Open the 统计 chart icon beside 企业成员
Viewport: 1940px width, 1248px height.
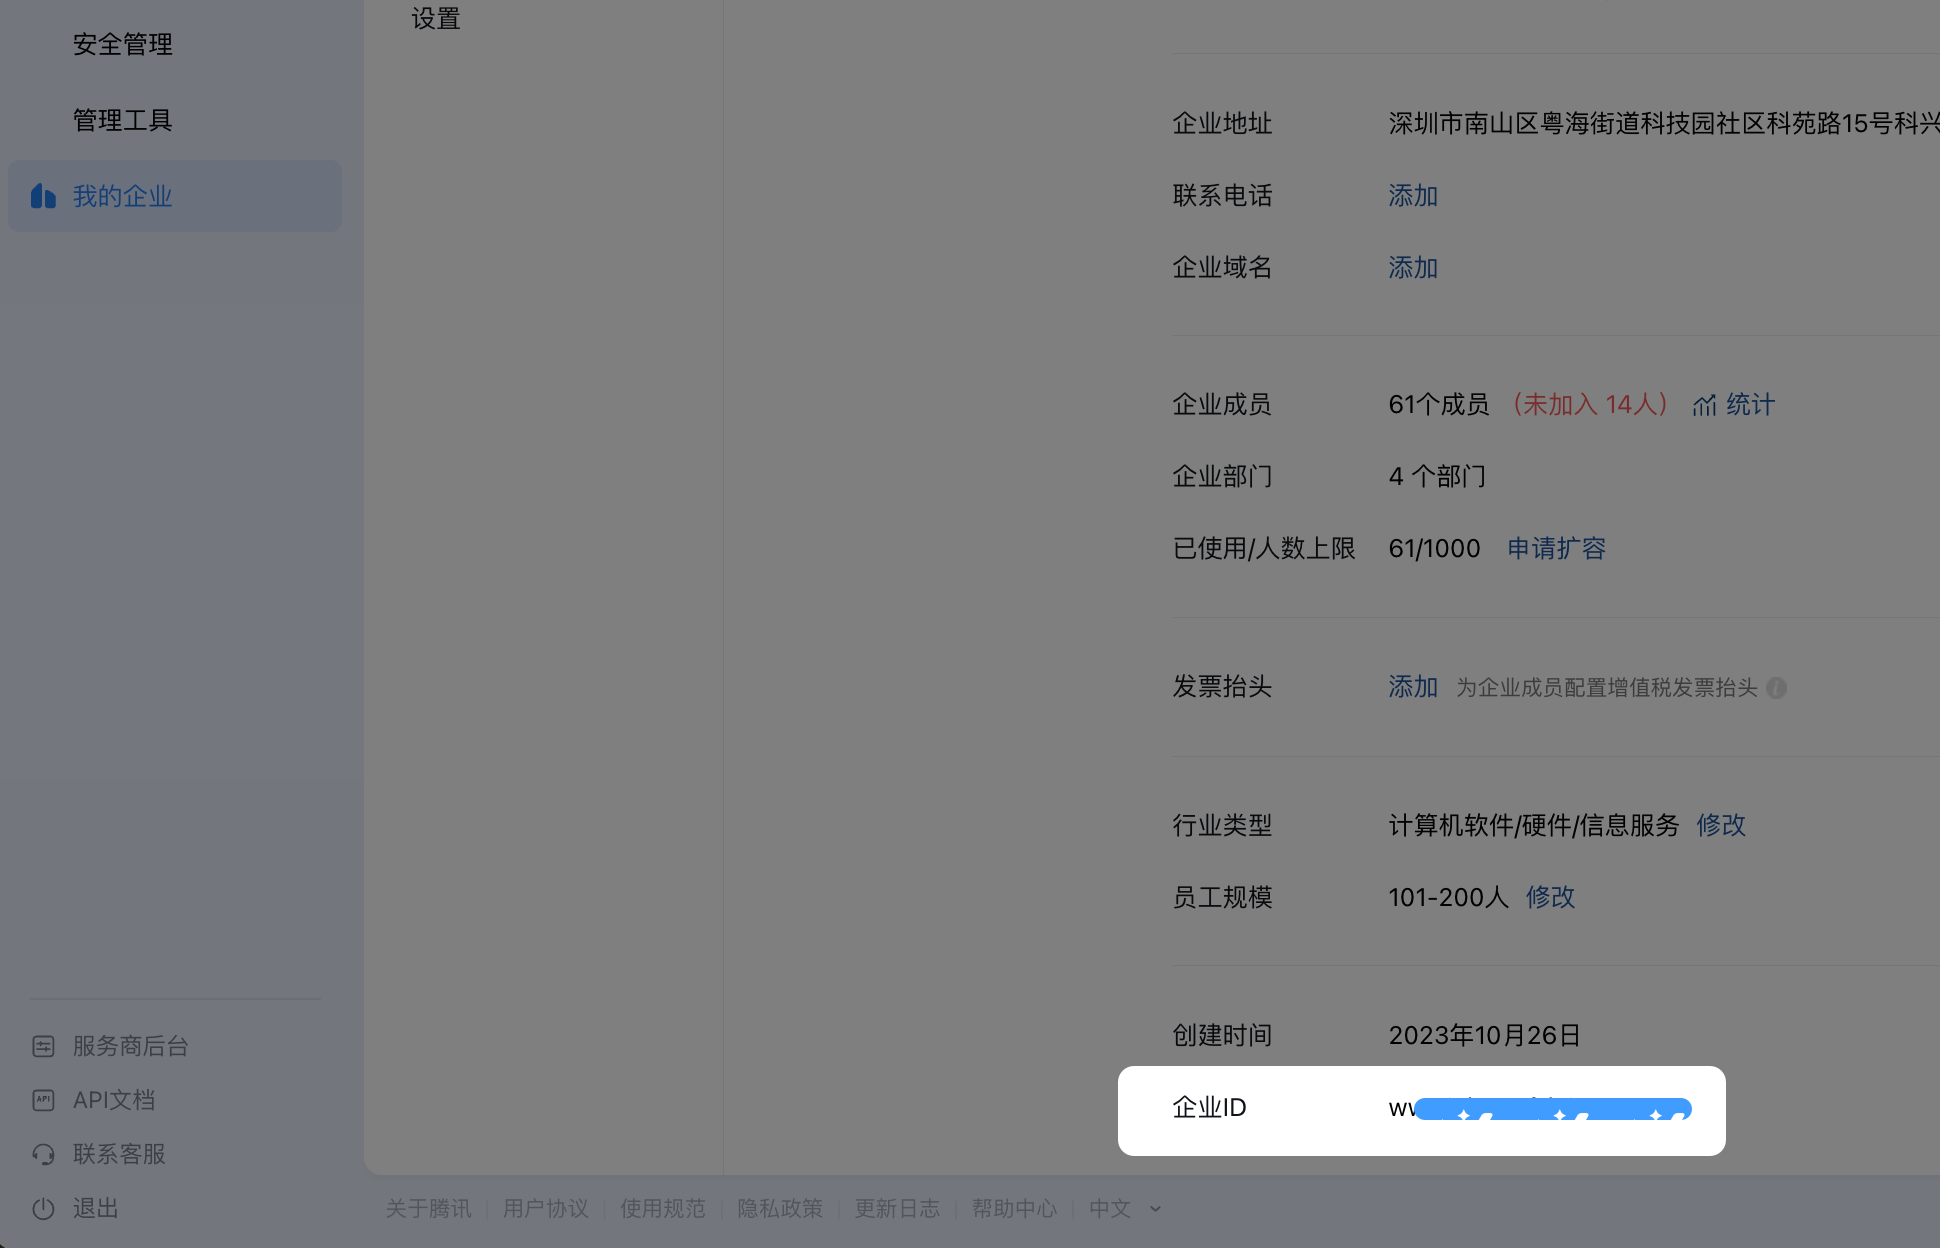(x=1705, y=405)
